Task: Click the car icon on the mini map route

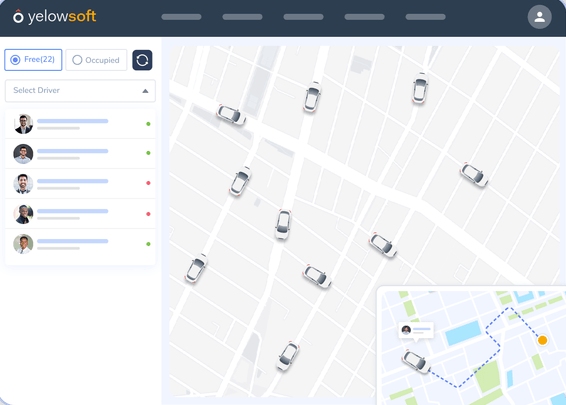Action: click(x=416, y=361)
